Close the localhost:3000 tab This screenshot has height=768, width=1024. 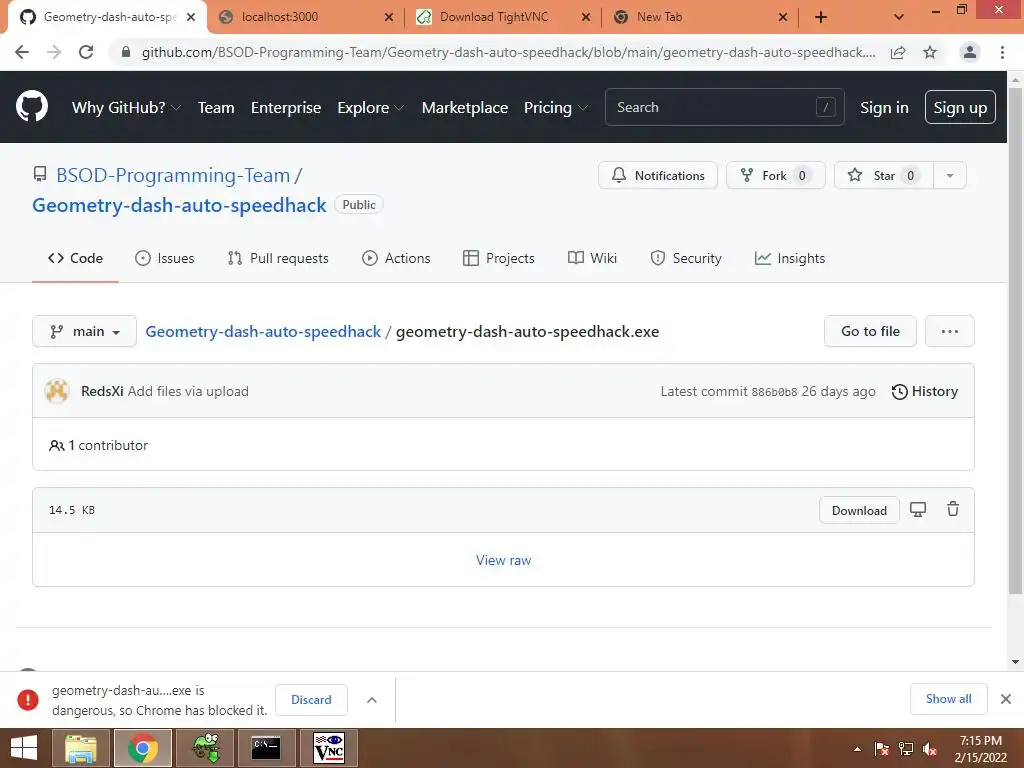pyautogui.click(x=389, y=18)
